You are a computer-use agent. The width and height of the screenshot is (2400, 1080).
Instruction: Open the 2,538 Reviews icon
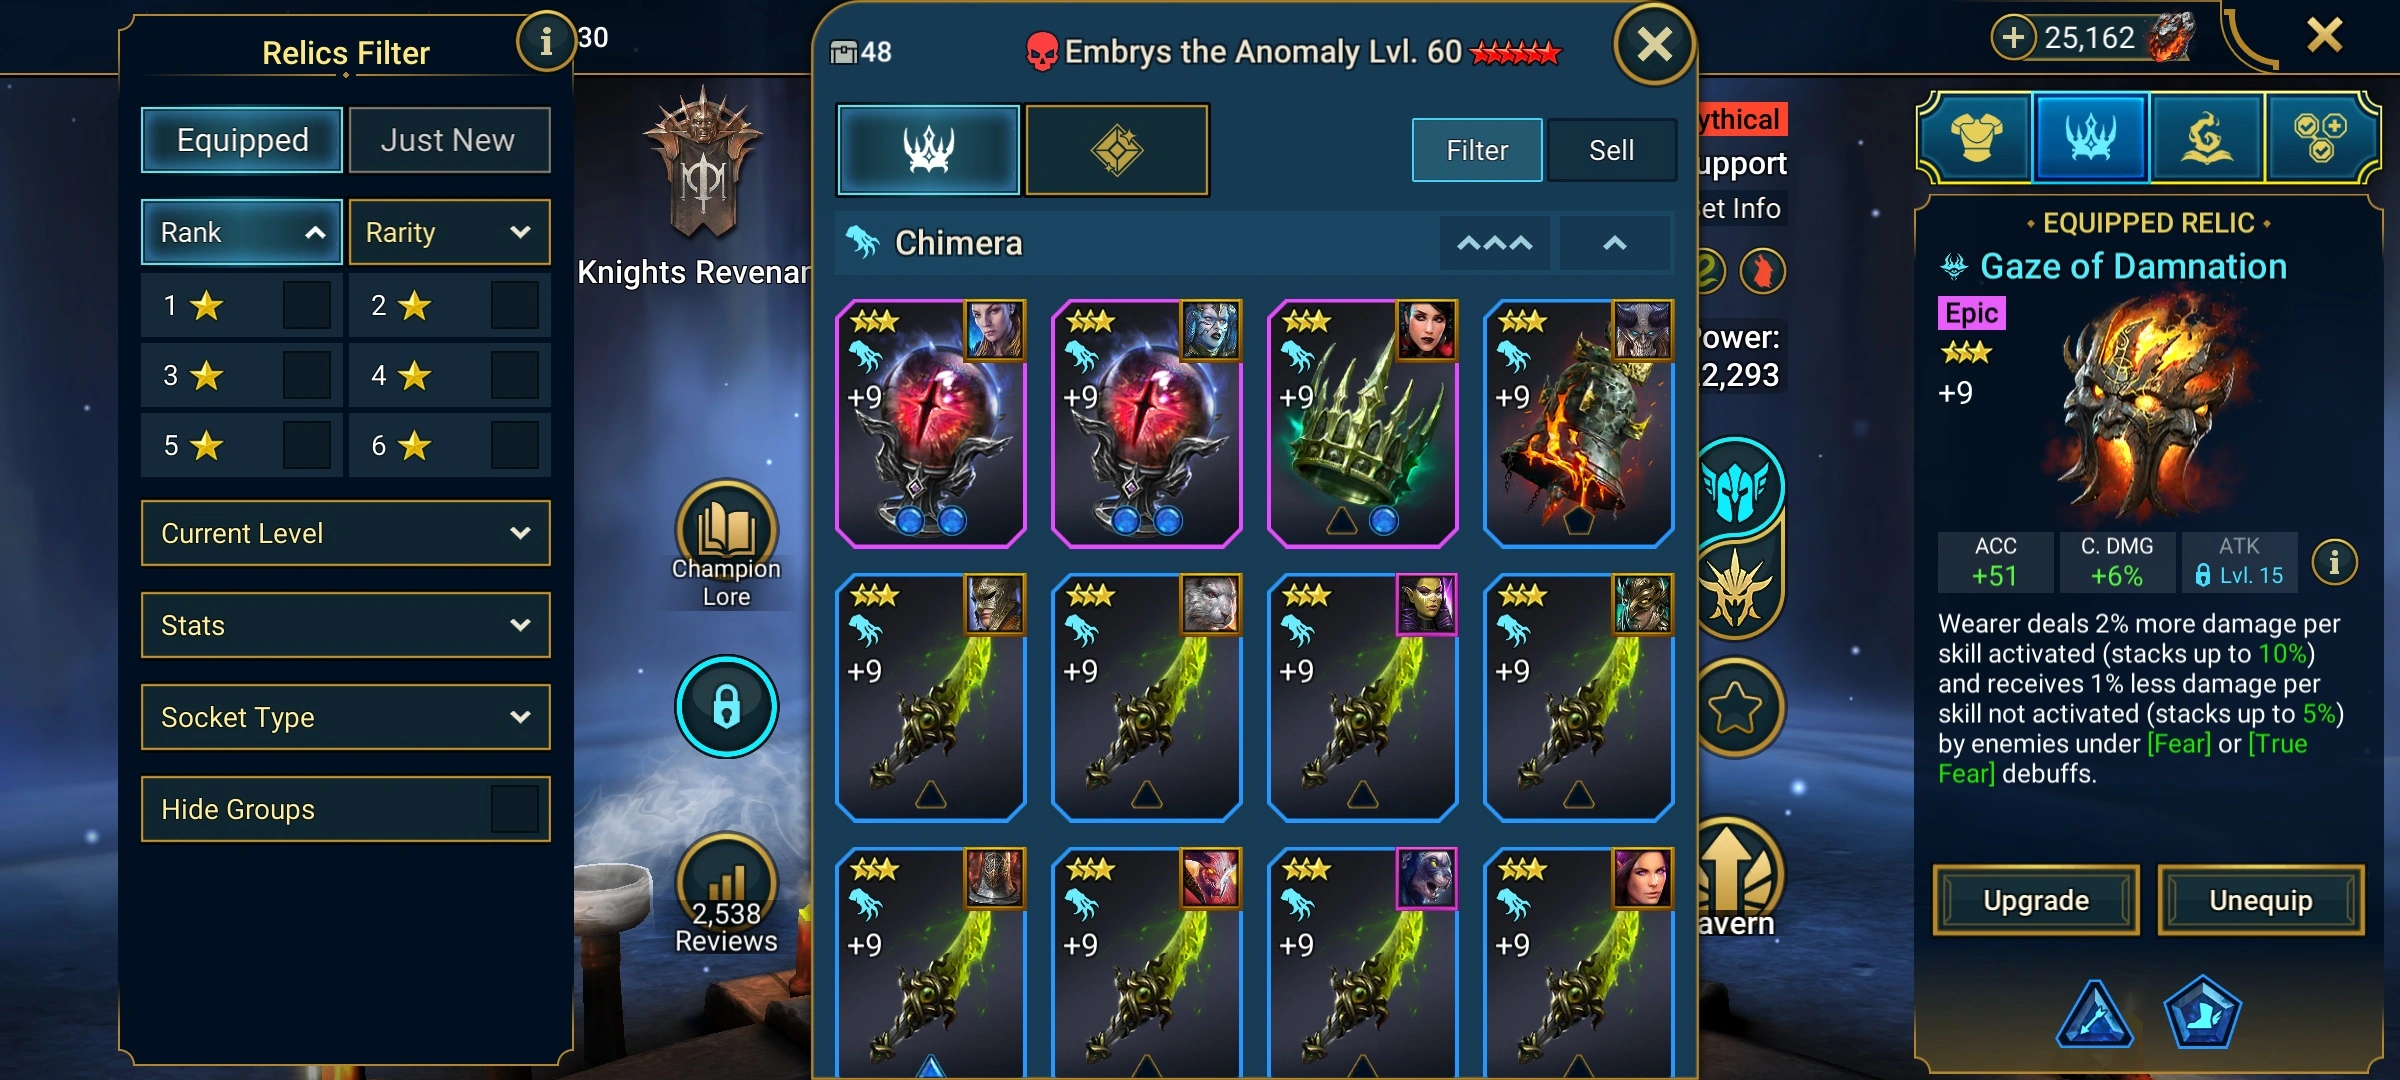point(726,885)
